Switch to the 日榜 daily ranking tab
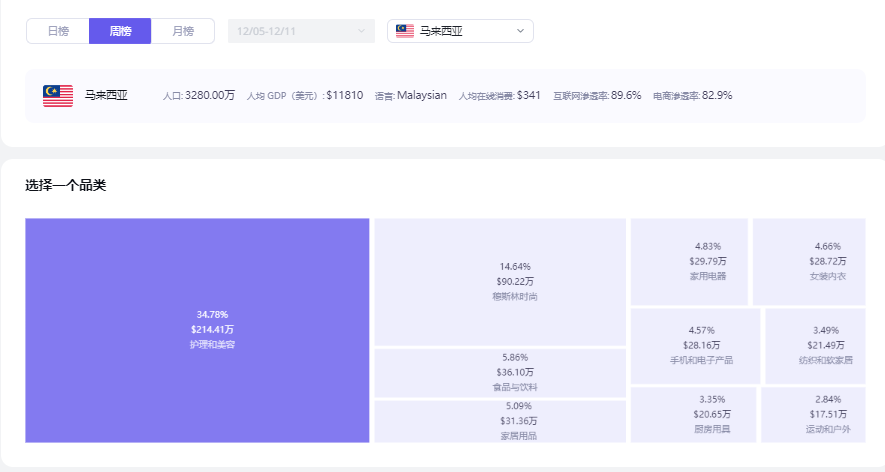This screenshot has height=472, width=885. pos(58,31)
